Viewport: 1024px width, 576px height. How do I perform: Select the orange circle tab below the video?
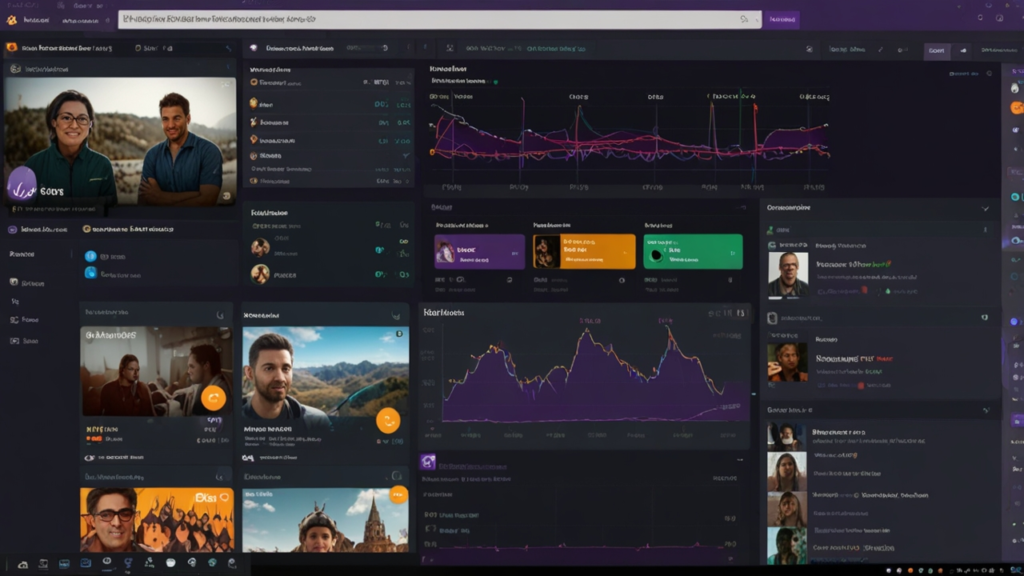(86, 229)
